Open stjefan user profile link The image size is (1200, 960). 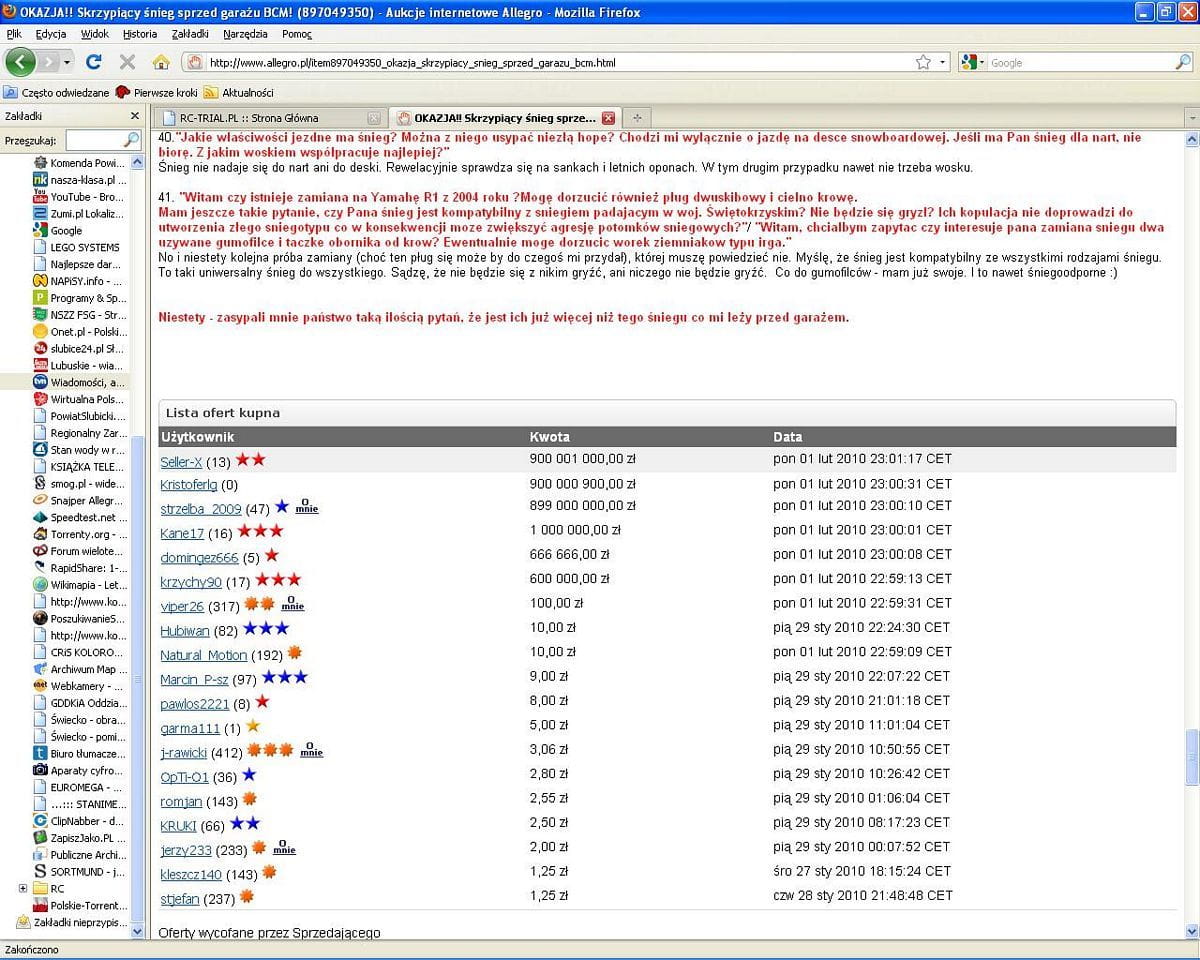coord(179,898)
